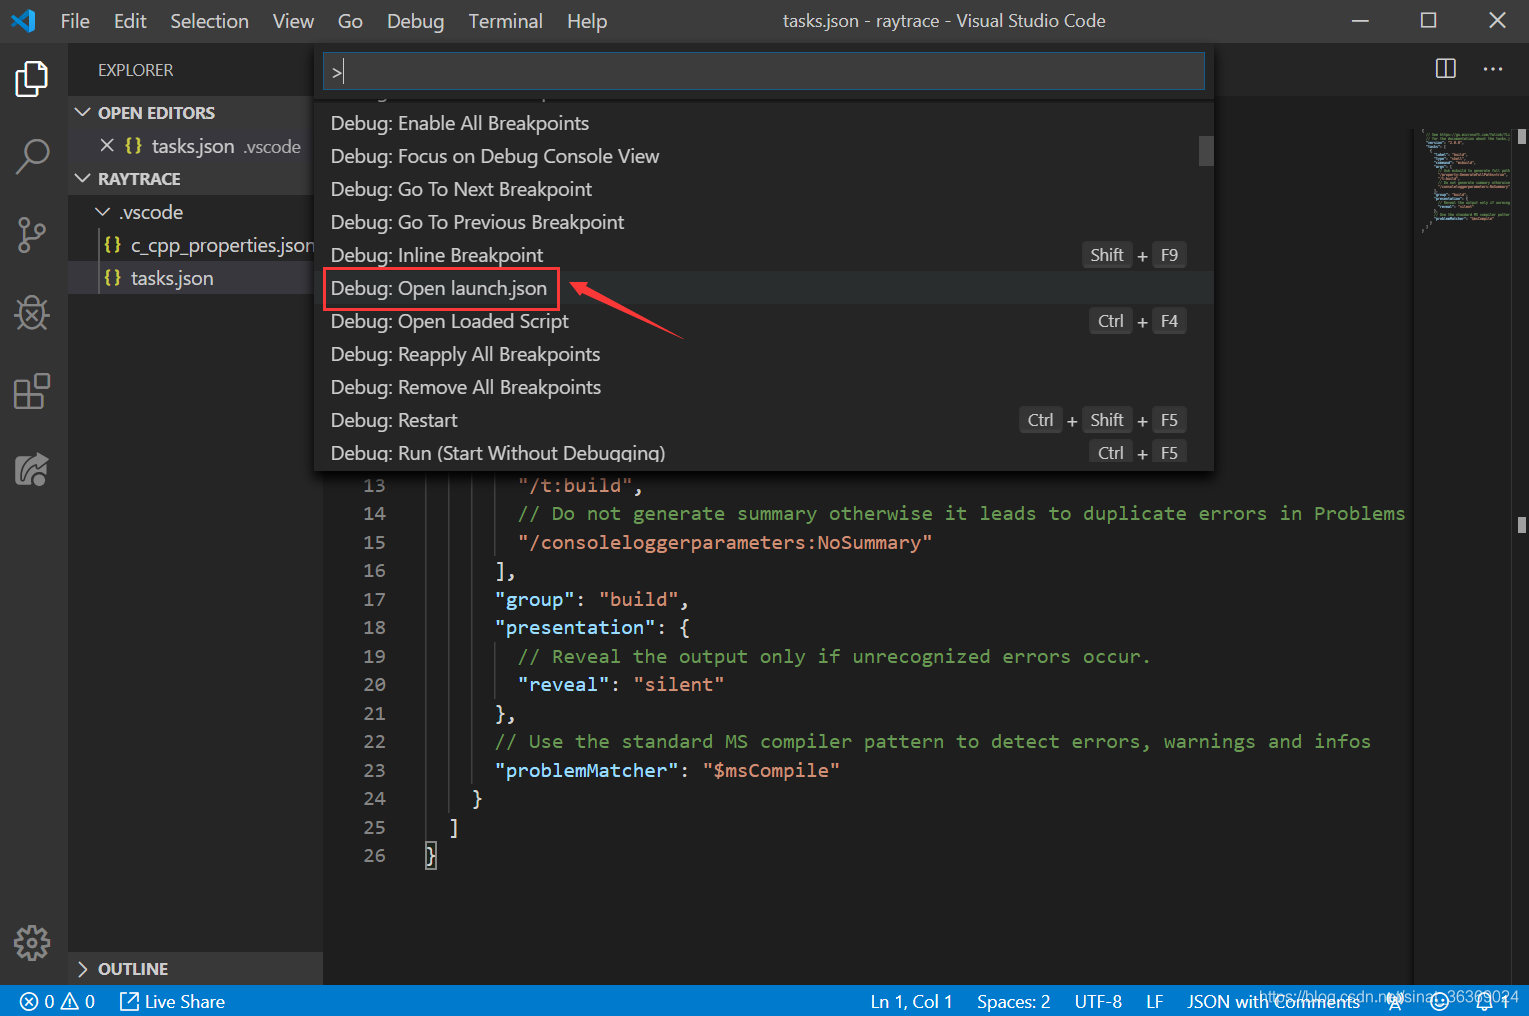
Task: Click JSON with Comments language mode
Action: (1273, 1002)
